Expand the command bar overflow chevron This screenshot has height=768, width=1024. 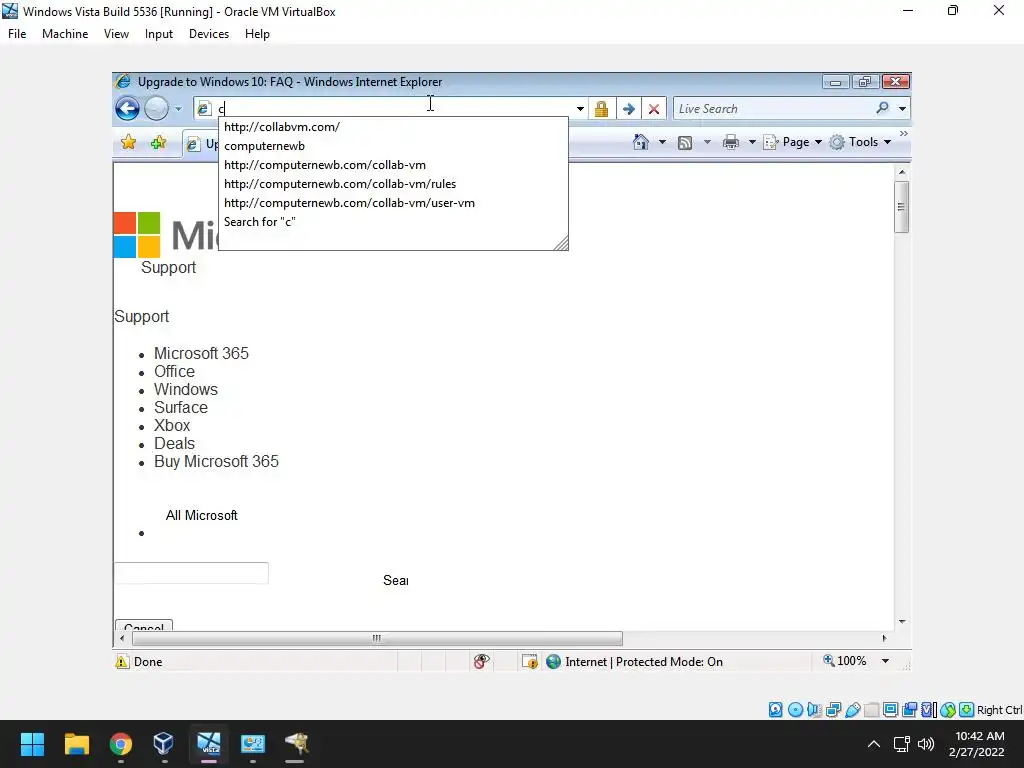click(x=904, y=134)
